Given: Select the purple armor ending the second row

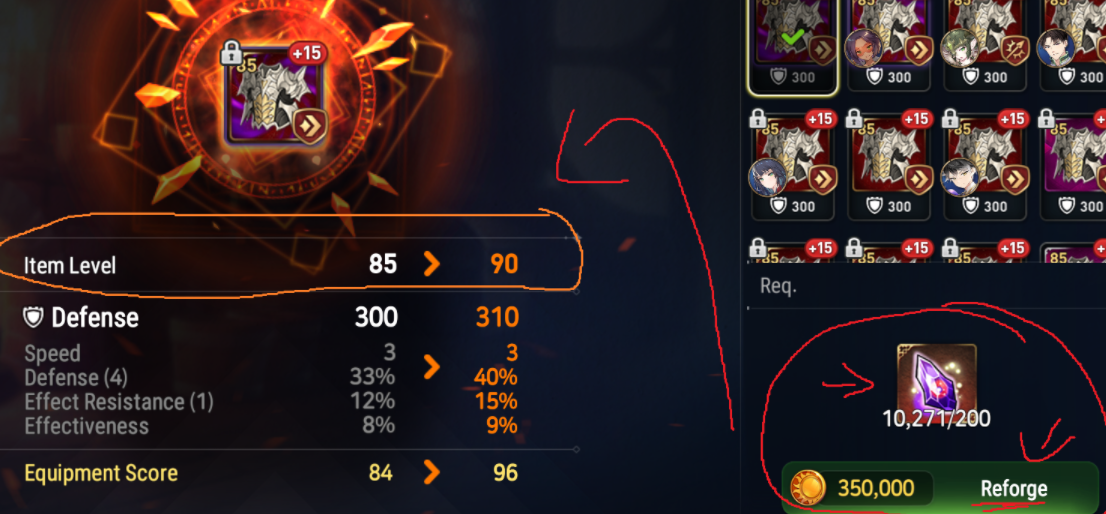Looking at the screenshot, I should [1073, 166].
